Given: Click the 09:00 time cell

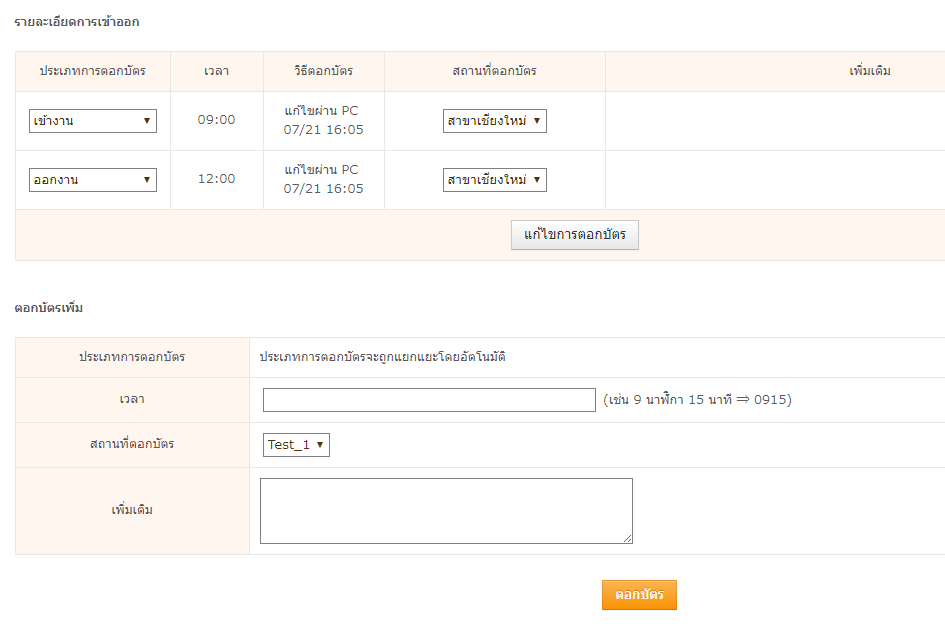Looking at the screenshot, I should click(216, 120).
